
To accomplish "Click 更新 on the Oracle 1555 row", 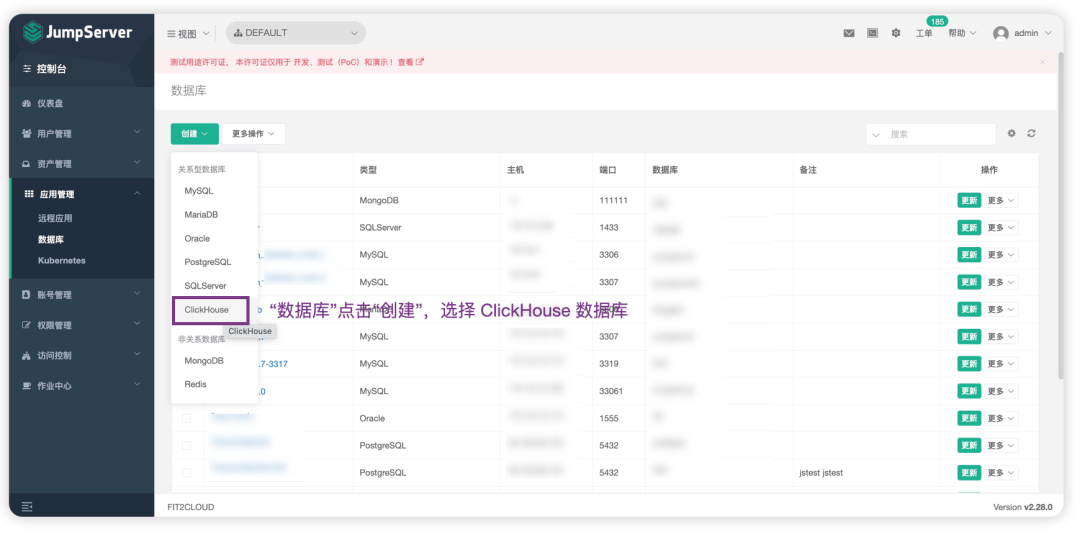I will (x=969, y=418).
